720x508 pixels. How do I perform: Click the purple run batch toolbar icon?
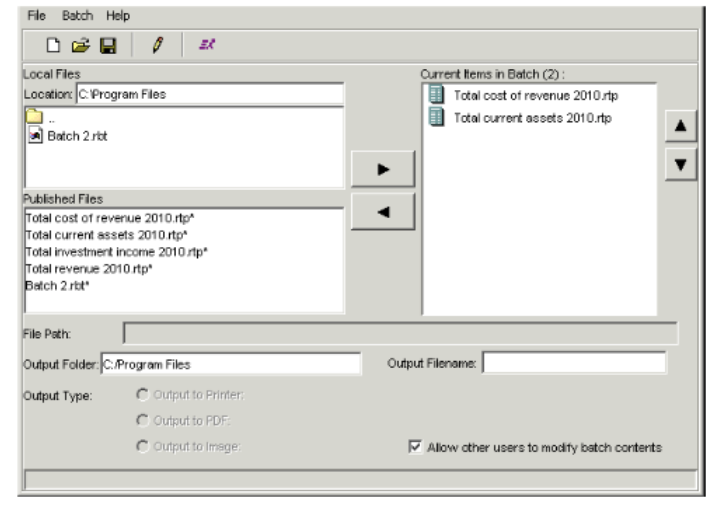[207, 45]
